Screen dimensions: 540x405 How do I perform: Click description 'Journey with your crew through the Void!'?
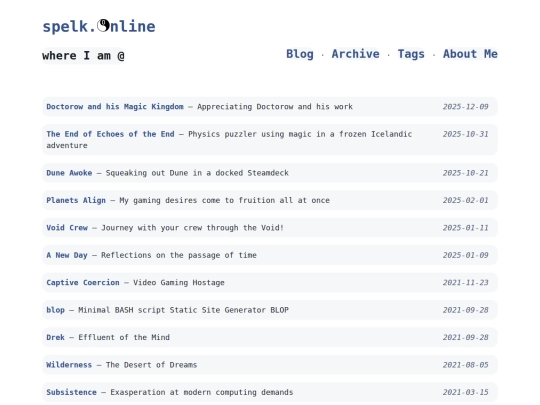tap(192, 228)
